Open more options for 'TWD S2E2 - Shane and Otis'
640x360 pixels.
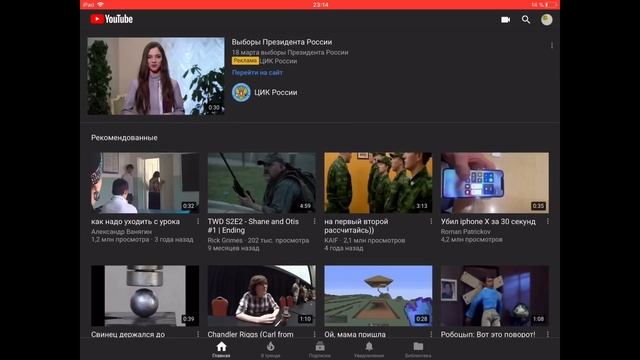[x=314, y=221]
